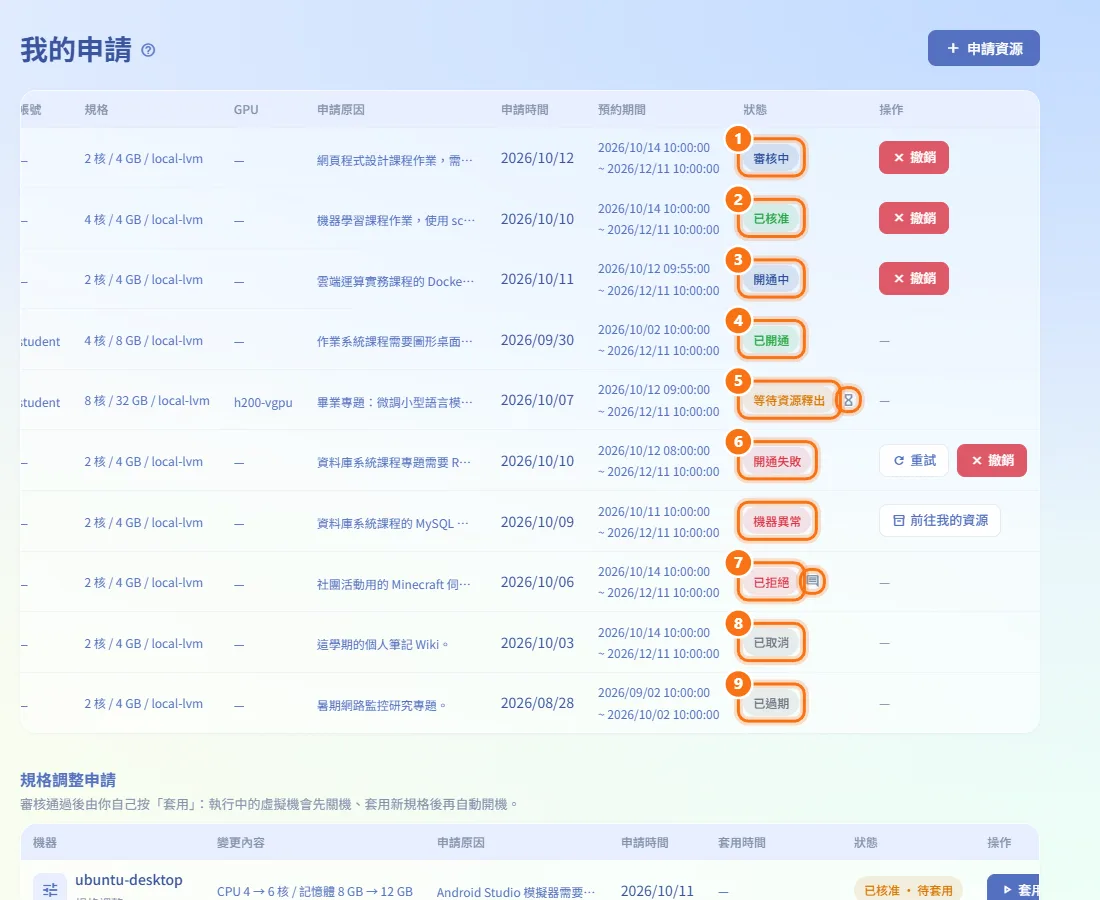Click the ubuntu-desktop machine name
The height and width of the screenshot is (900, 1100).
pyautogui.click(x=128, y=879)
